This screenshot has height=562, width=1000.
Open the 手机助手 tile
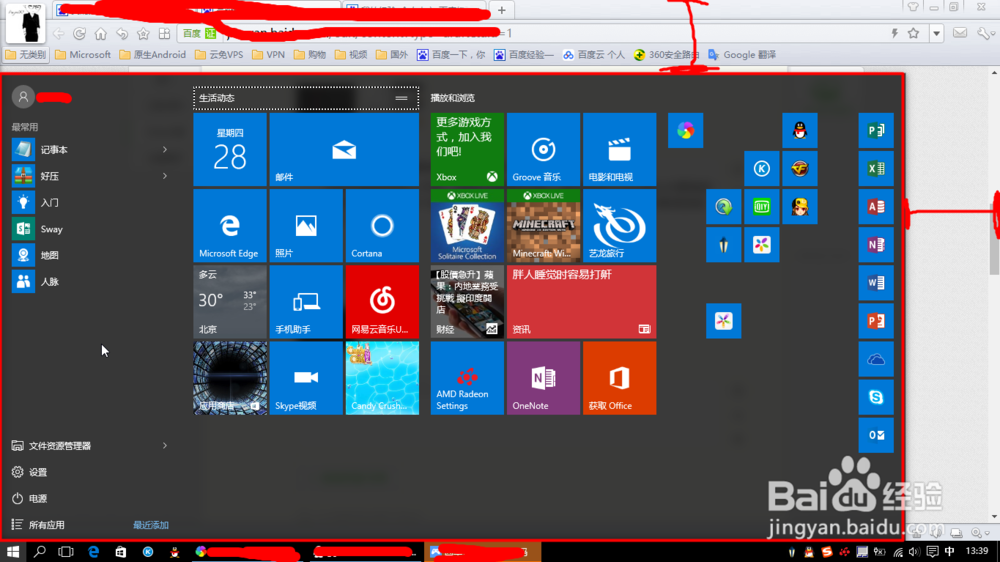[x=306, y=302]
